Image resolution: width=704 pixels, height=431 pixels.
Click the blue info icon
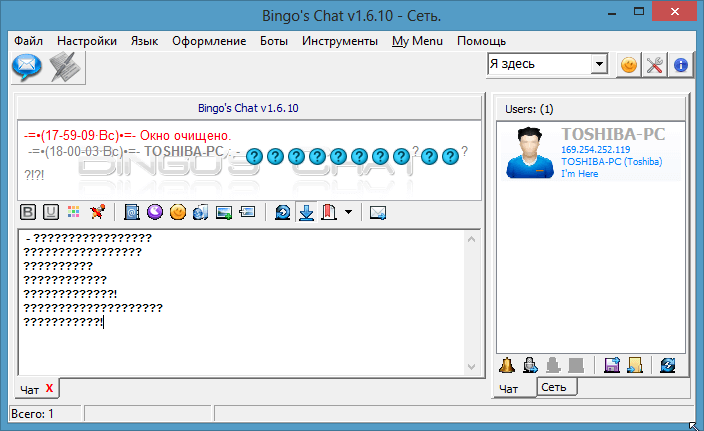coord(681,65)
